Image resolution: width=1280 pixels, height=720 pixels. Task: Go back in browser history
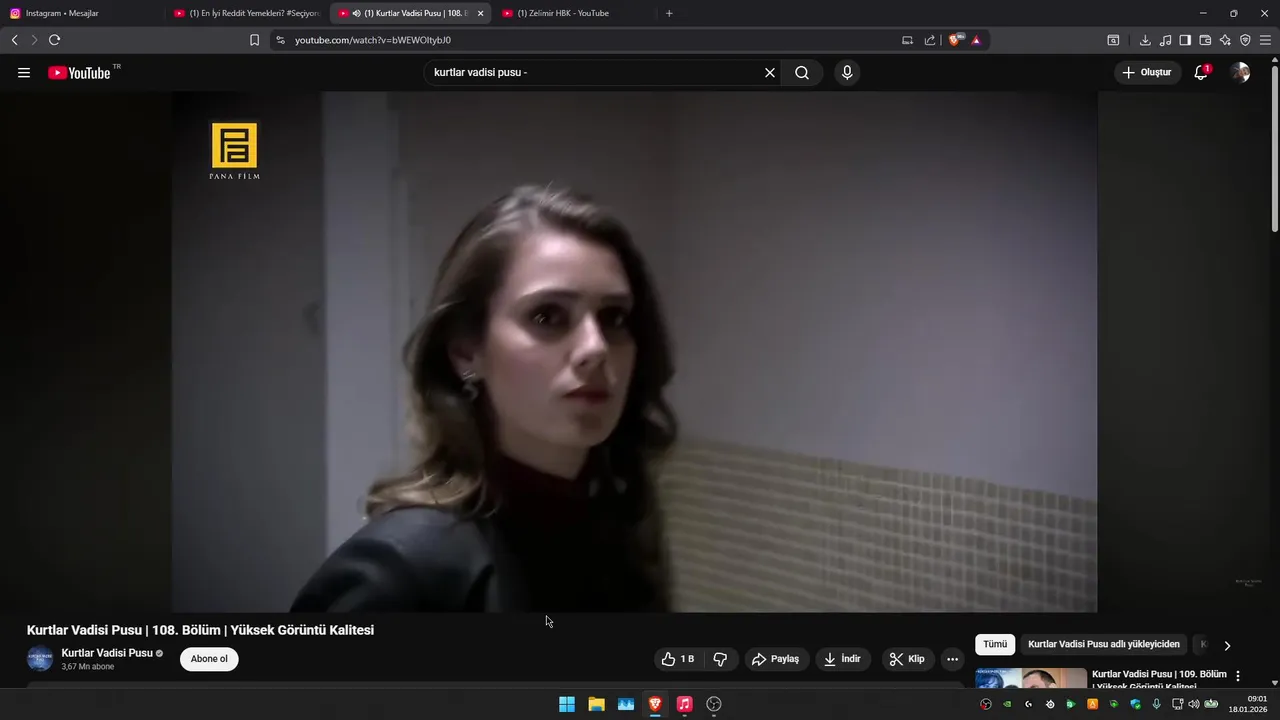tap(14, 40)
